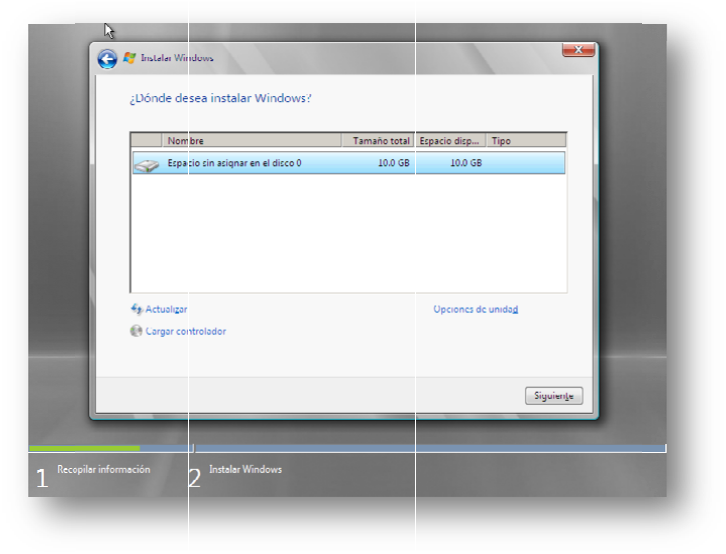Click the Cargar controlador disc icon

pyautogui.click(x=136, y=331)
